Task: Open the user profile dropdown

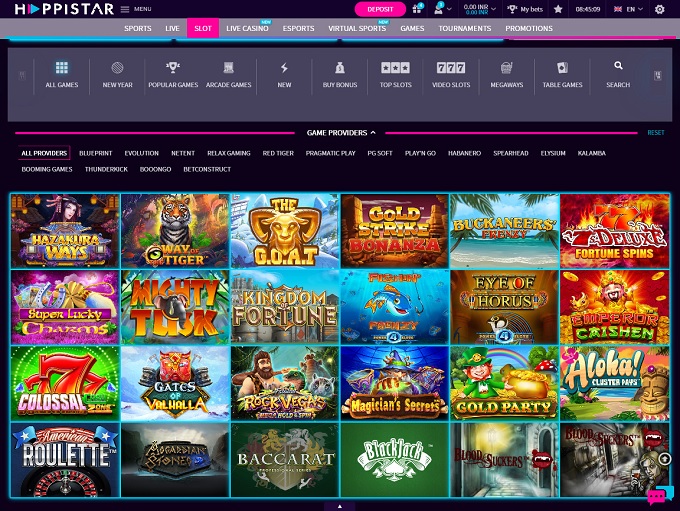Action: [442, 9]
